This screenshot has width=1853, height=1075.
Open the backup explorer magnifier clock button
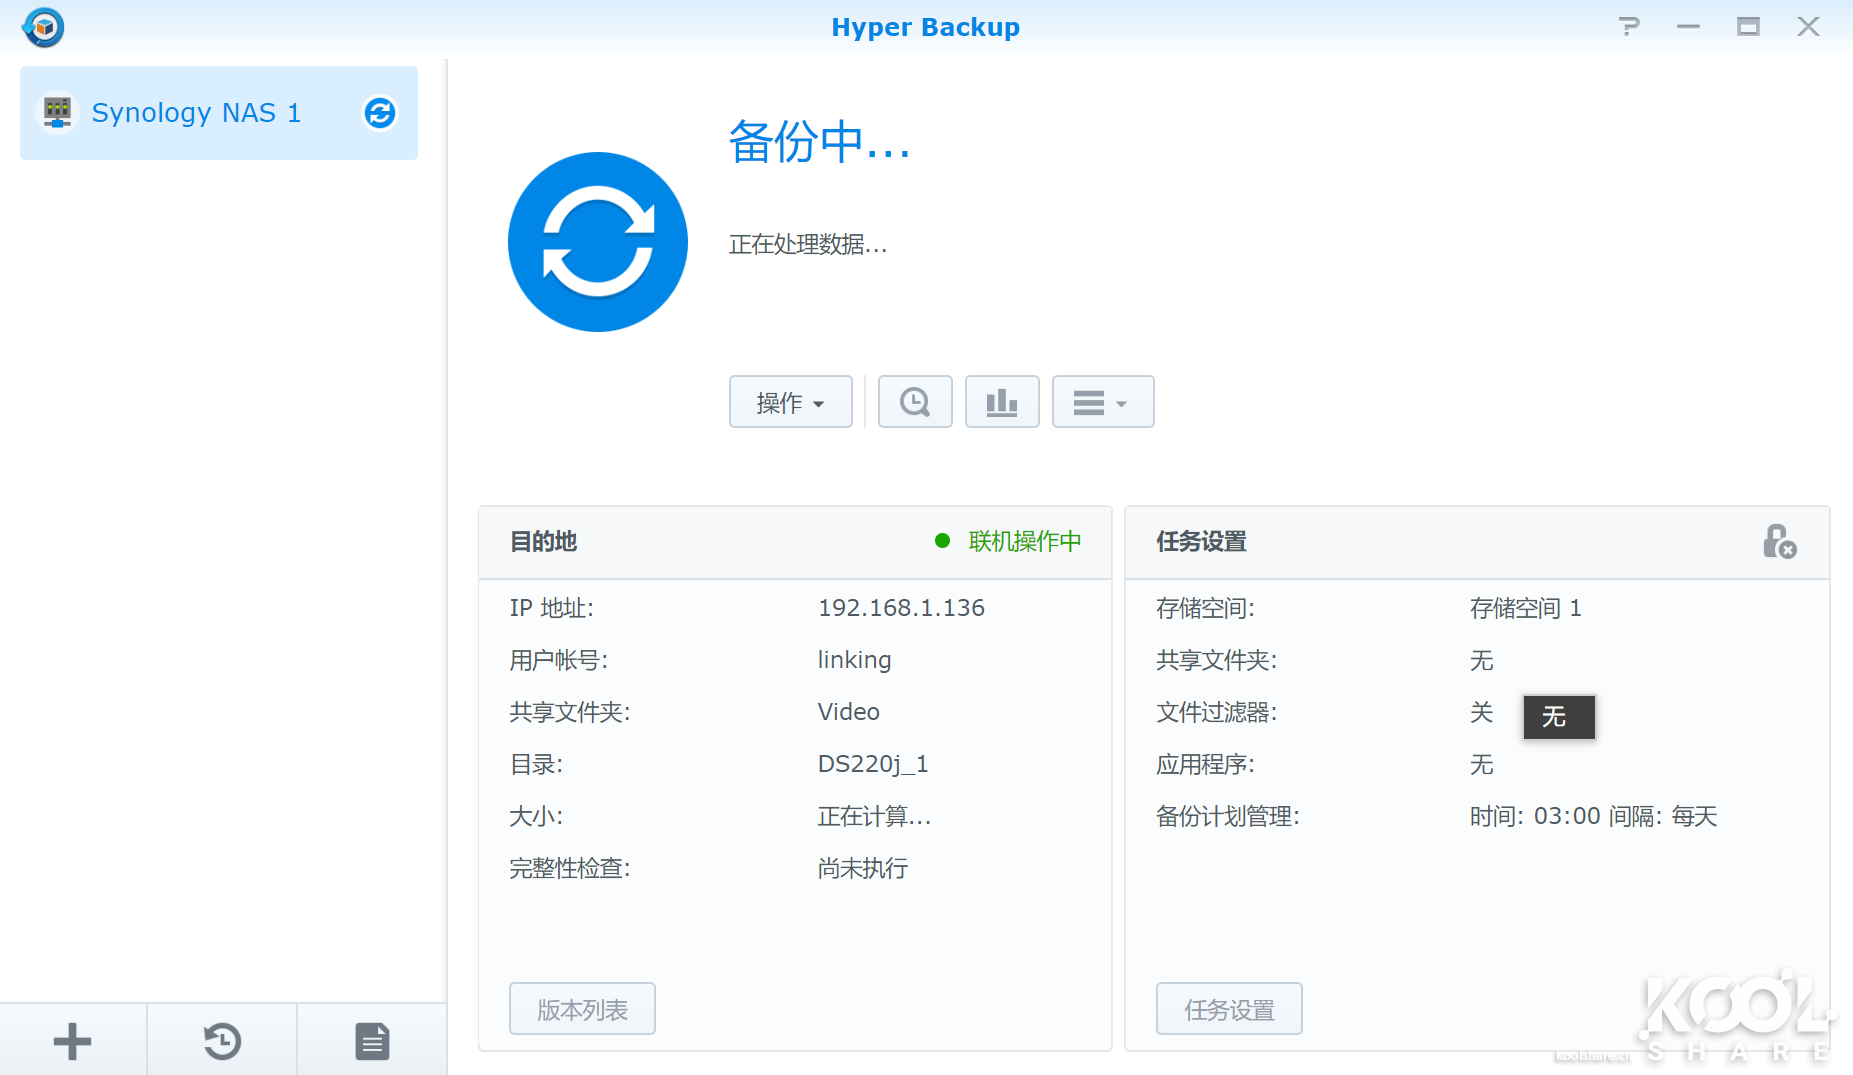(x=914, y=402)
